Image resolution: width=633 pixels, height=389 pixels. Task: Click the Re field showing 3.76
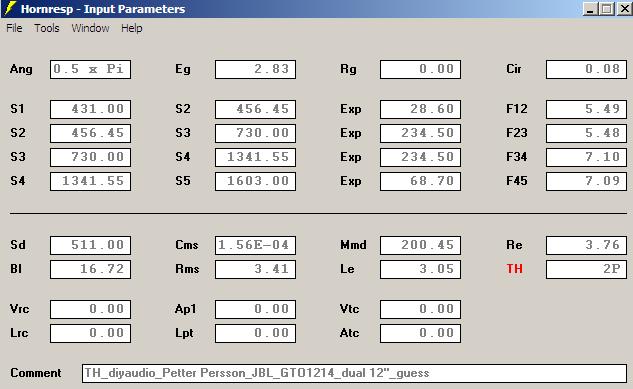click(586, 245)
